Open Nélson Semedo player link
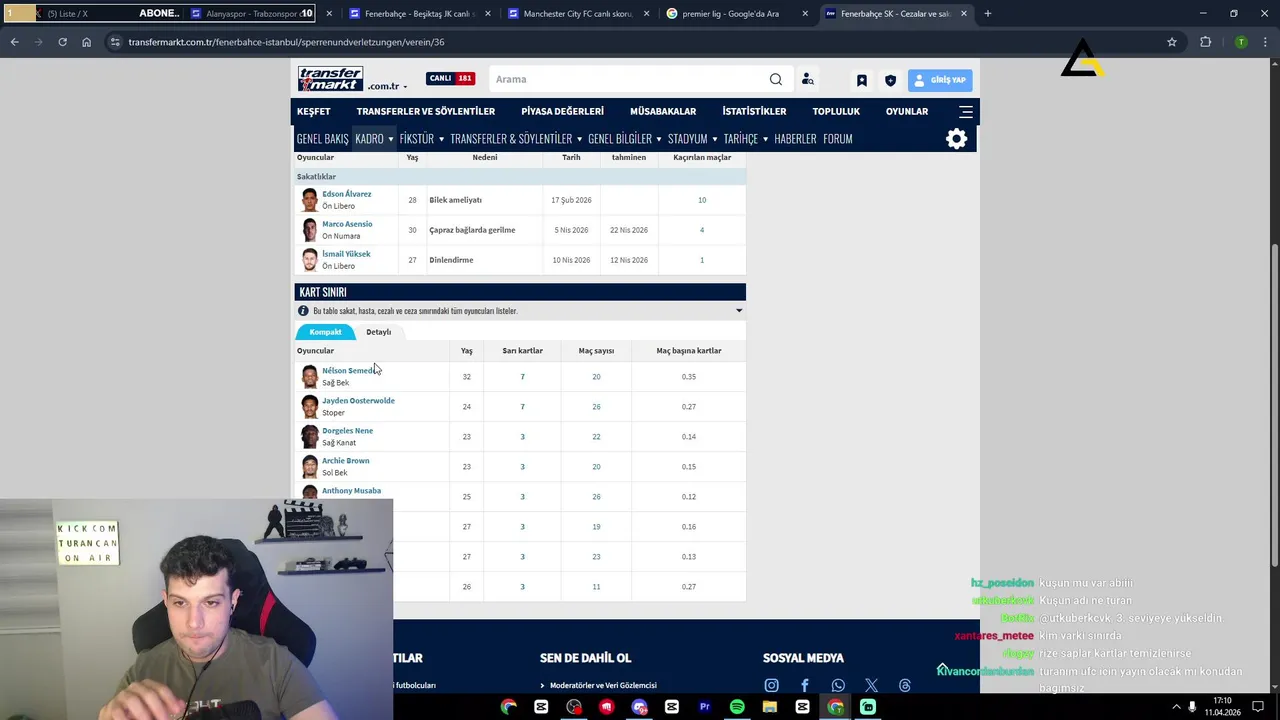Image resolution: width=1280 pixels, height=720 pixels. click(x=348, y=371)
